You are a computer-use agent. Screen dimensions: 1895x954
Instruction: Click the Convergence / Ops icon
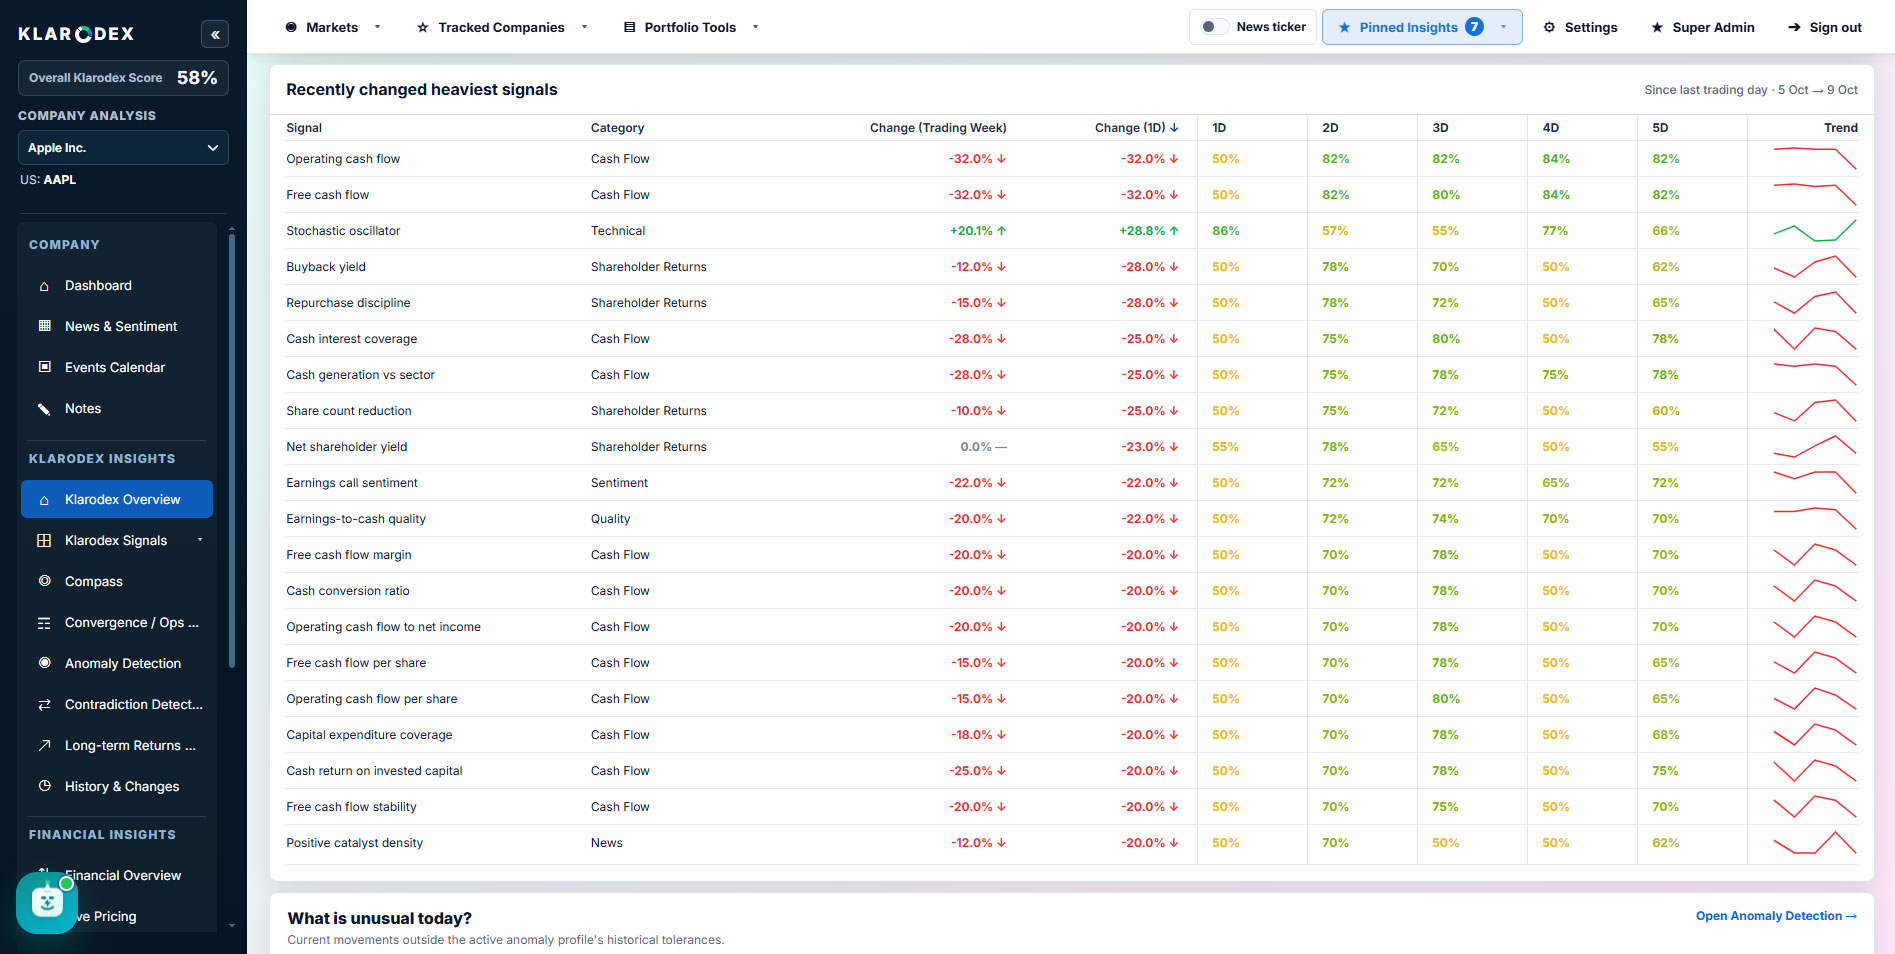pos(44,623)
